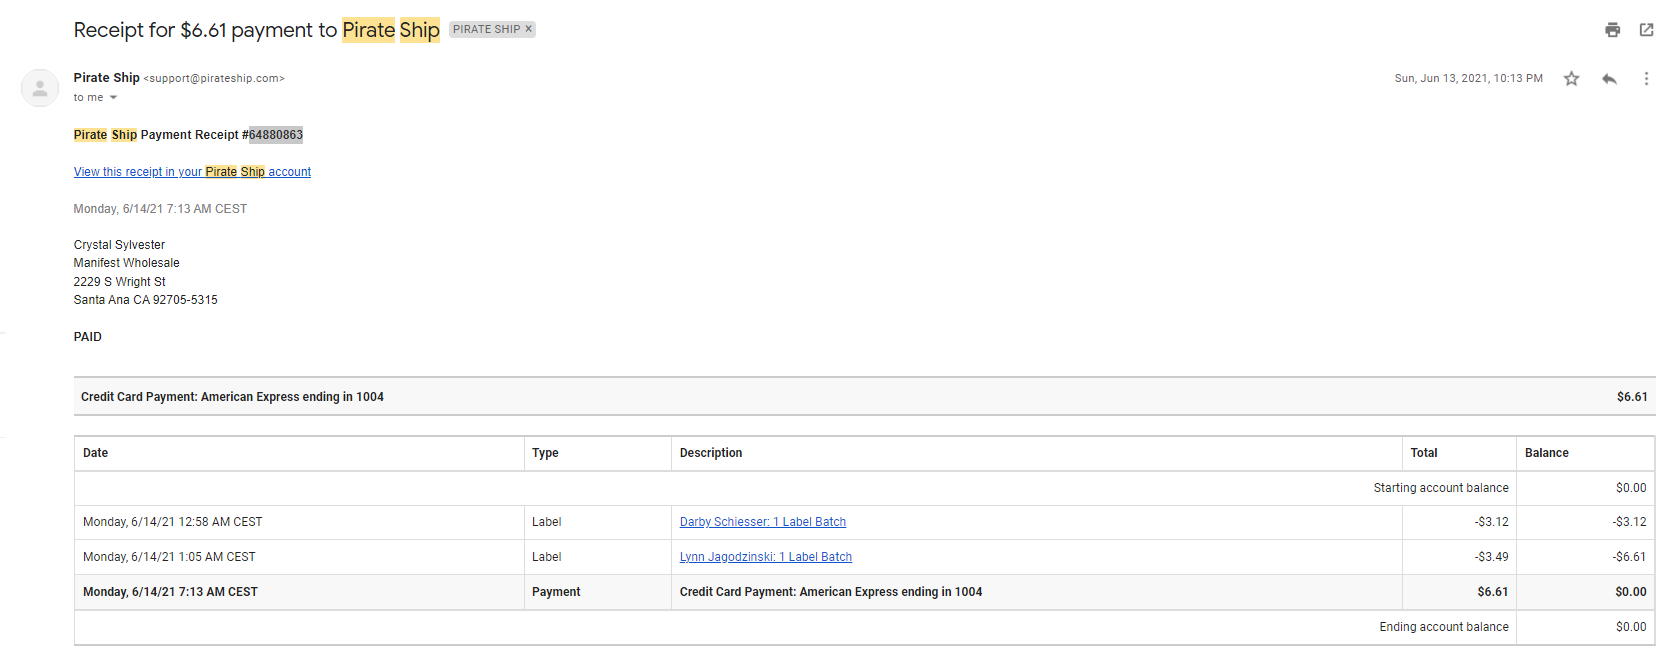Open "View this receipt in your Pirate Ship account"
Image resolution: width=1668 pixels, height=657 pixels.
pyautogui.click(x=192, y=172)
